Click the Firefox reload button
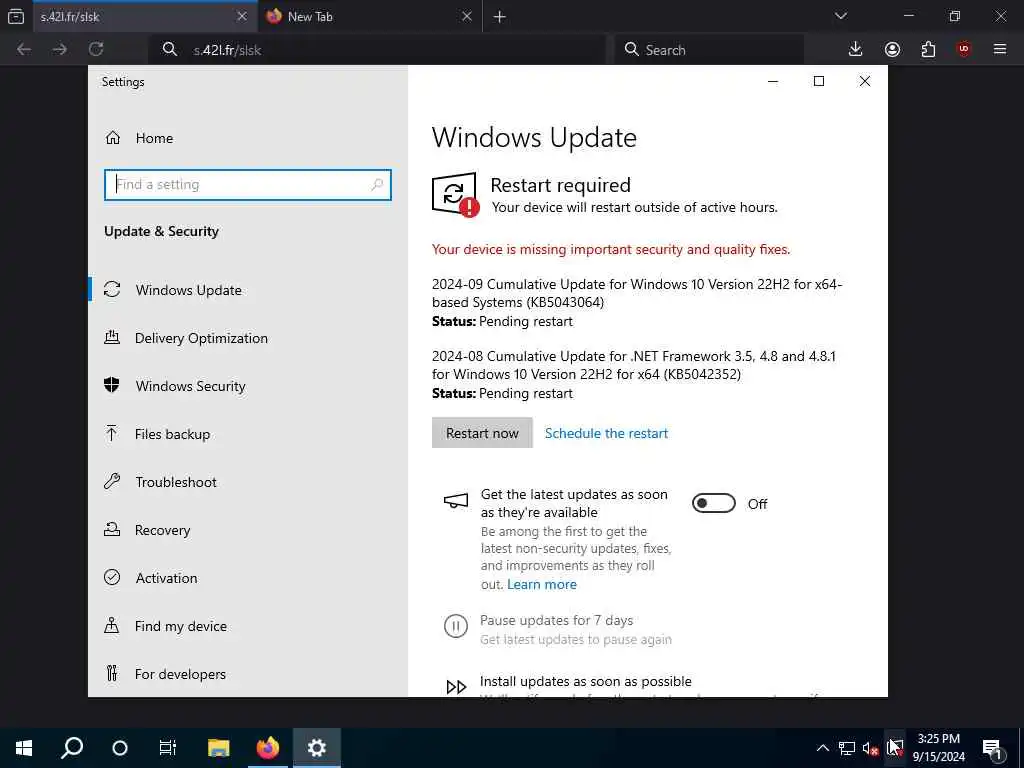This screenshot has height=768, width=1024. (96, 49)
